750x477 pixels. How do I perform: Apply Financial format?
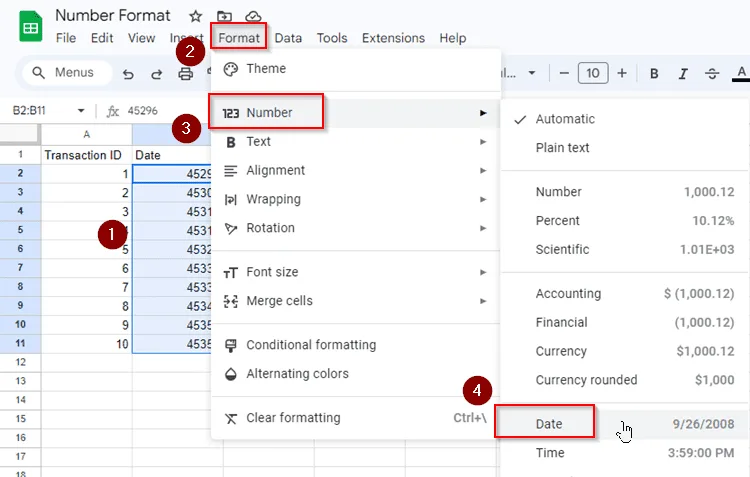coord(625,322)
